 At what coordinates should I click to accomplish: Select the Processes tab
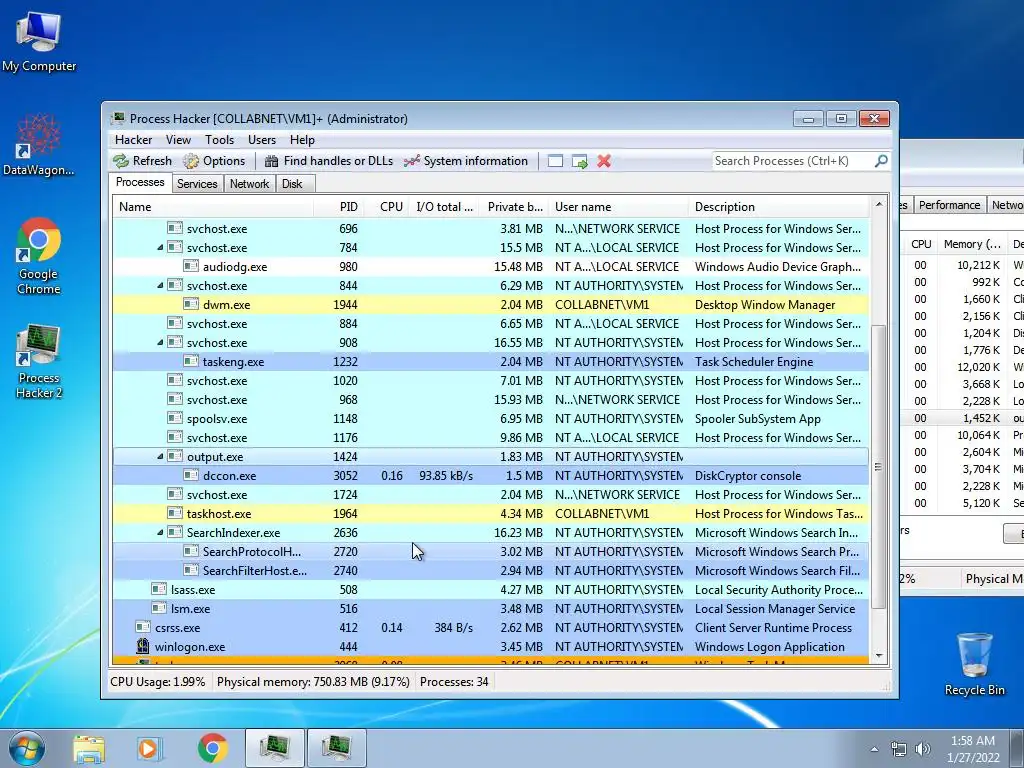pos(140,182)
